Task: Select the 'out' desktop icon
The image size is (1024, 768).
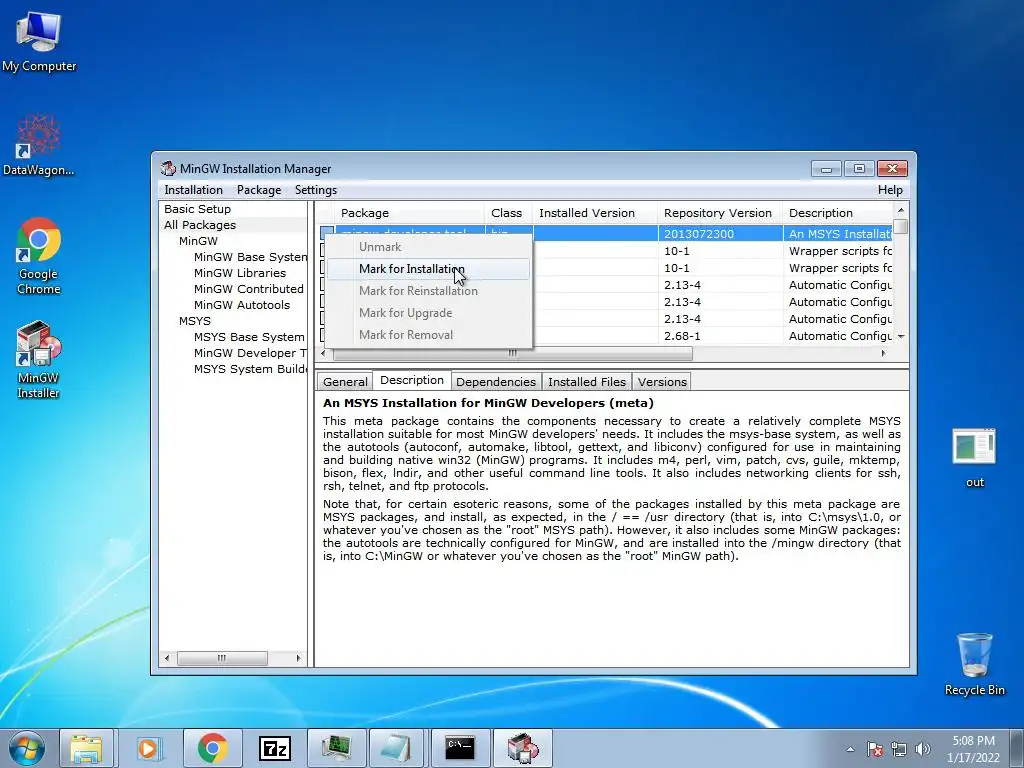Action: point(974,457)
